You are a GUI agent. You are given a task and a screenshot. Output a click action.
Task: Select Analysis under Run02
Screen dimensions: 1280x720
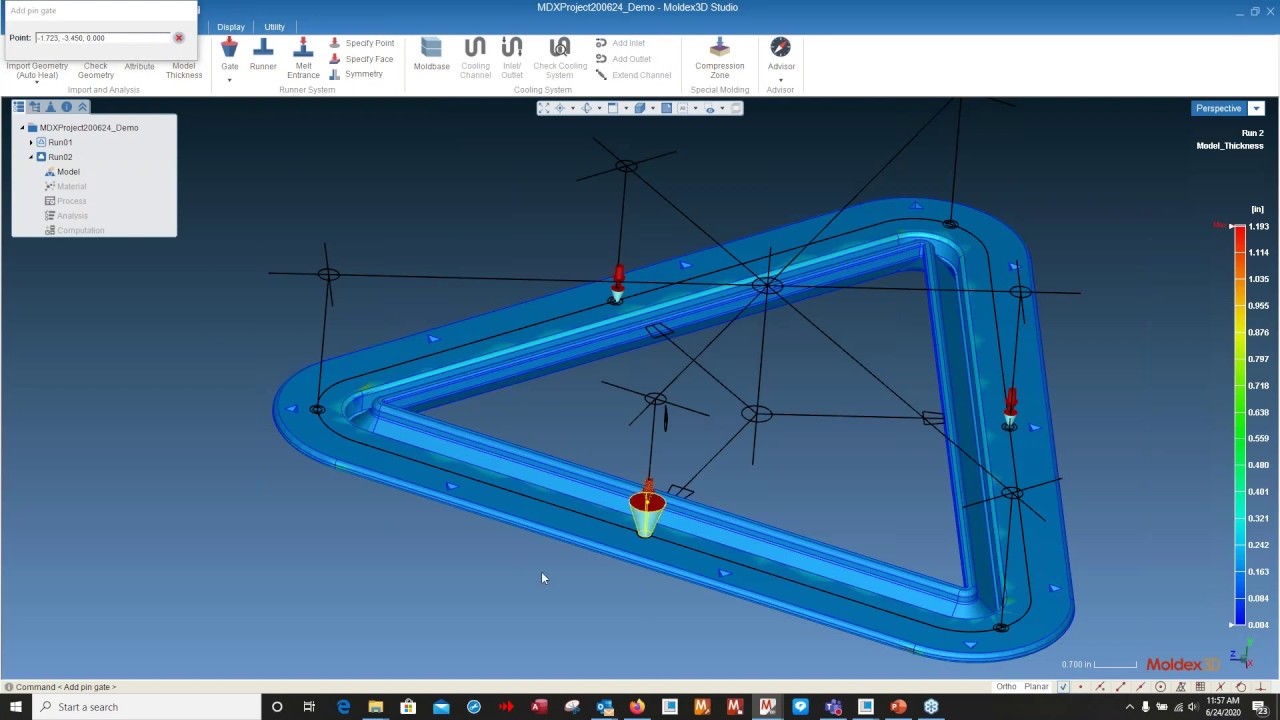(x=72, y=216)
